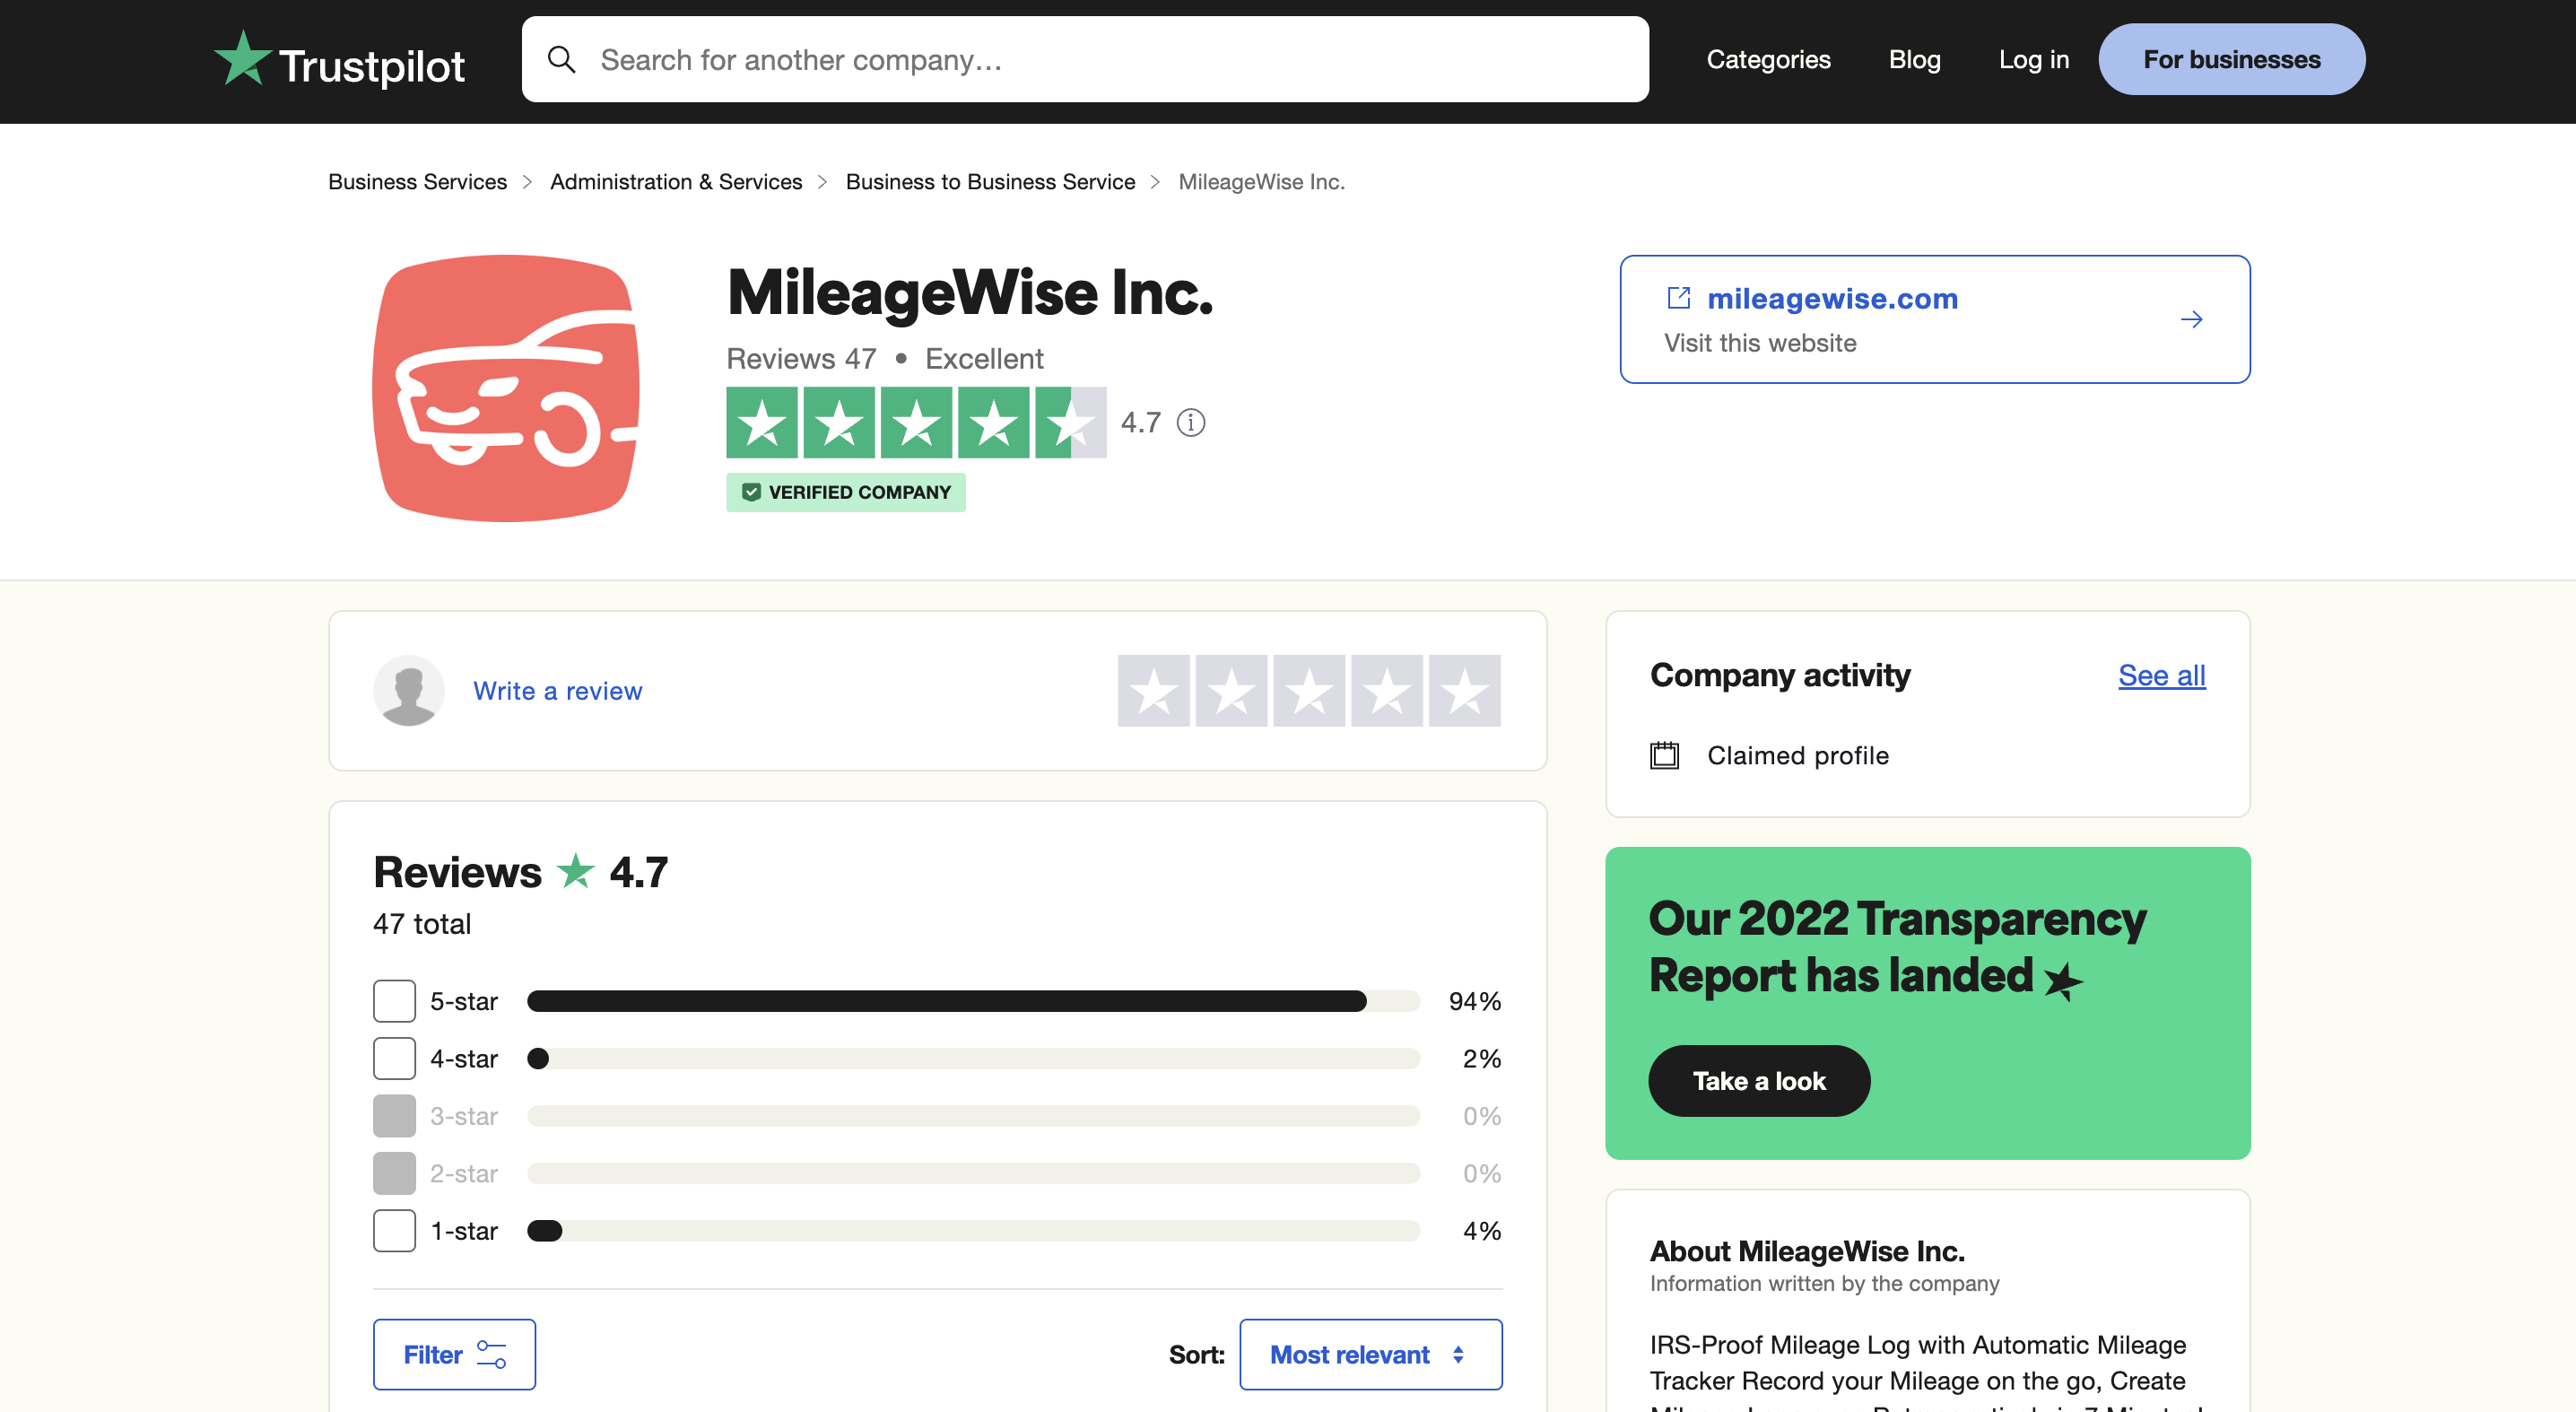Click the Claimed profile calendar icon
This screenshot has width=2576, height=1412.
(x=1664, y=755)
